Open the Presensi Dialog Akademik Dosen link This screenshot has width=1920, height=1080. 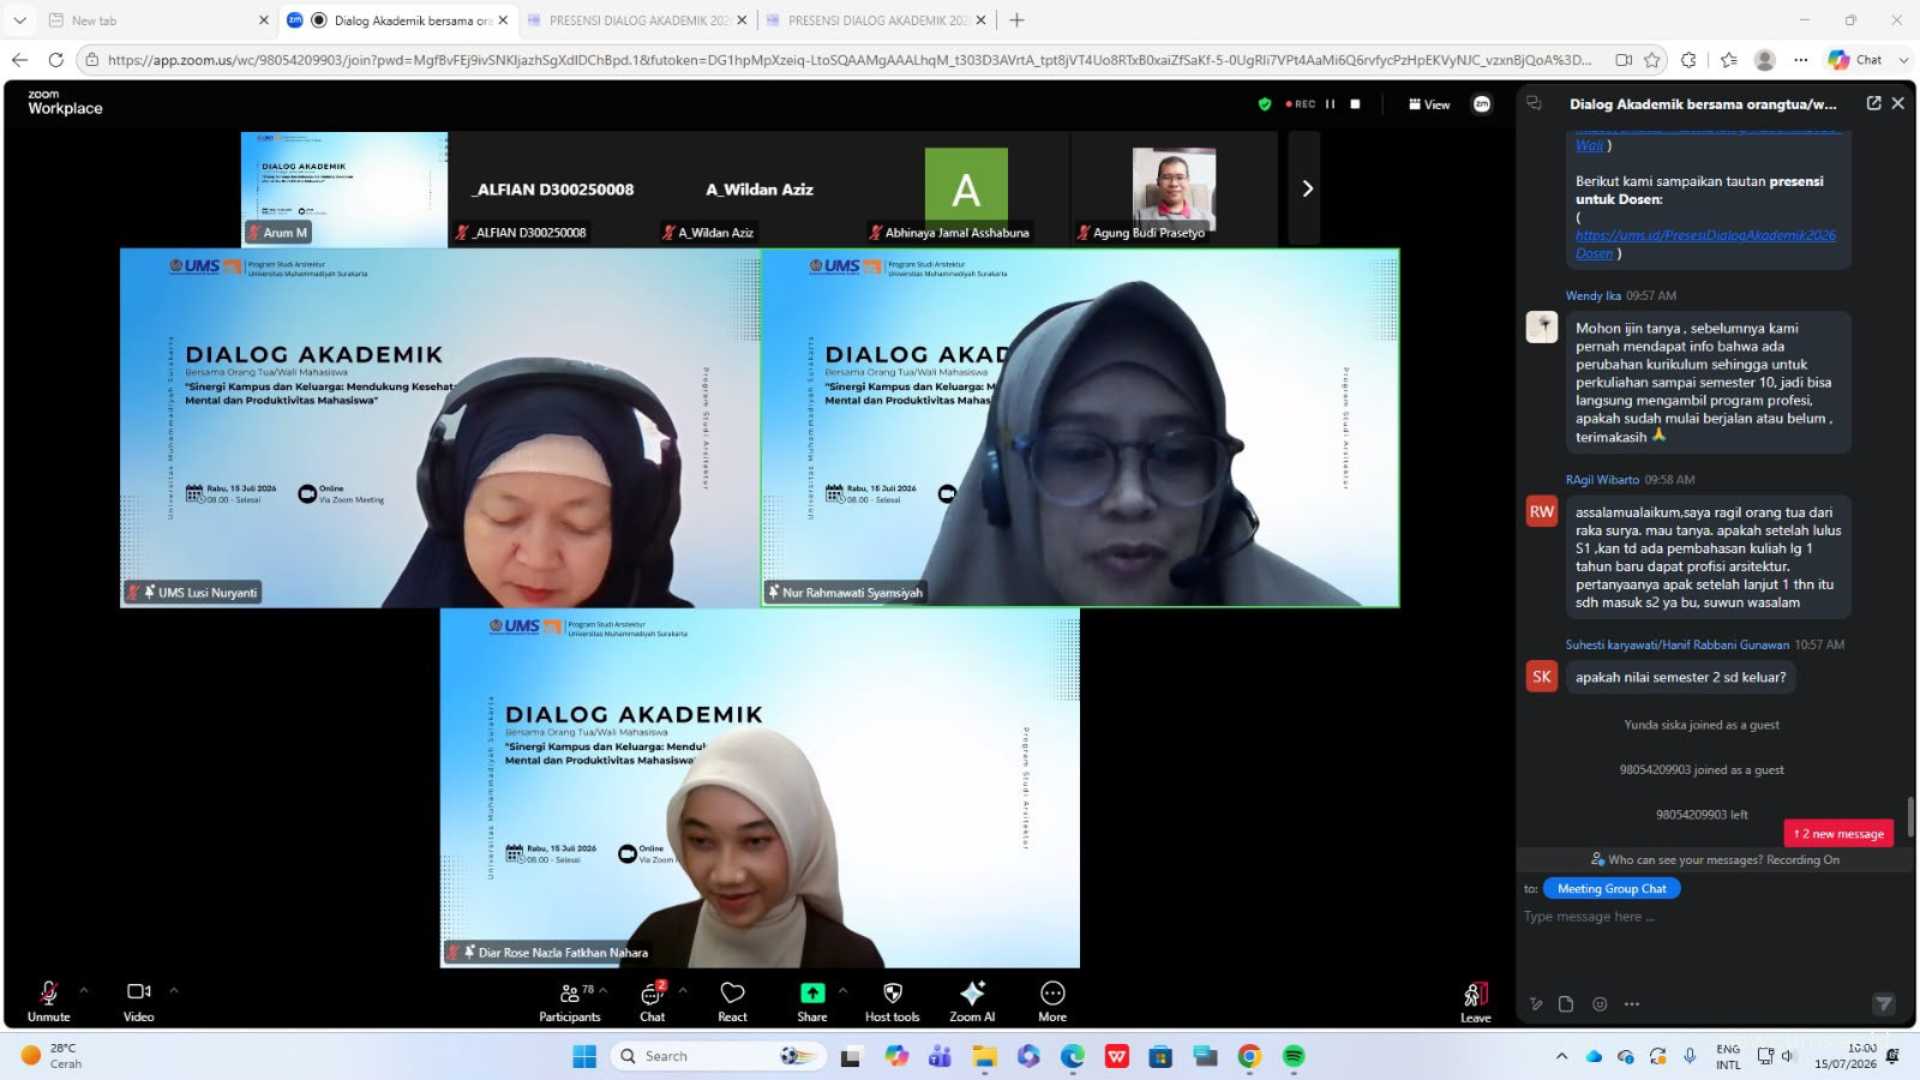pos(1705,244)
